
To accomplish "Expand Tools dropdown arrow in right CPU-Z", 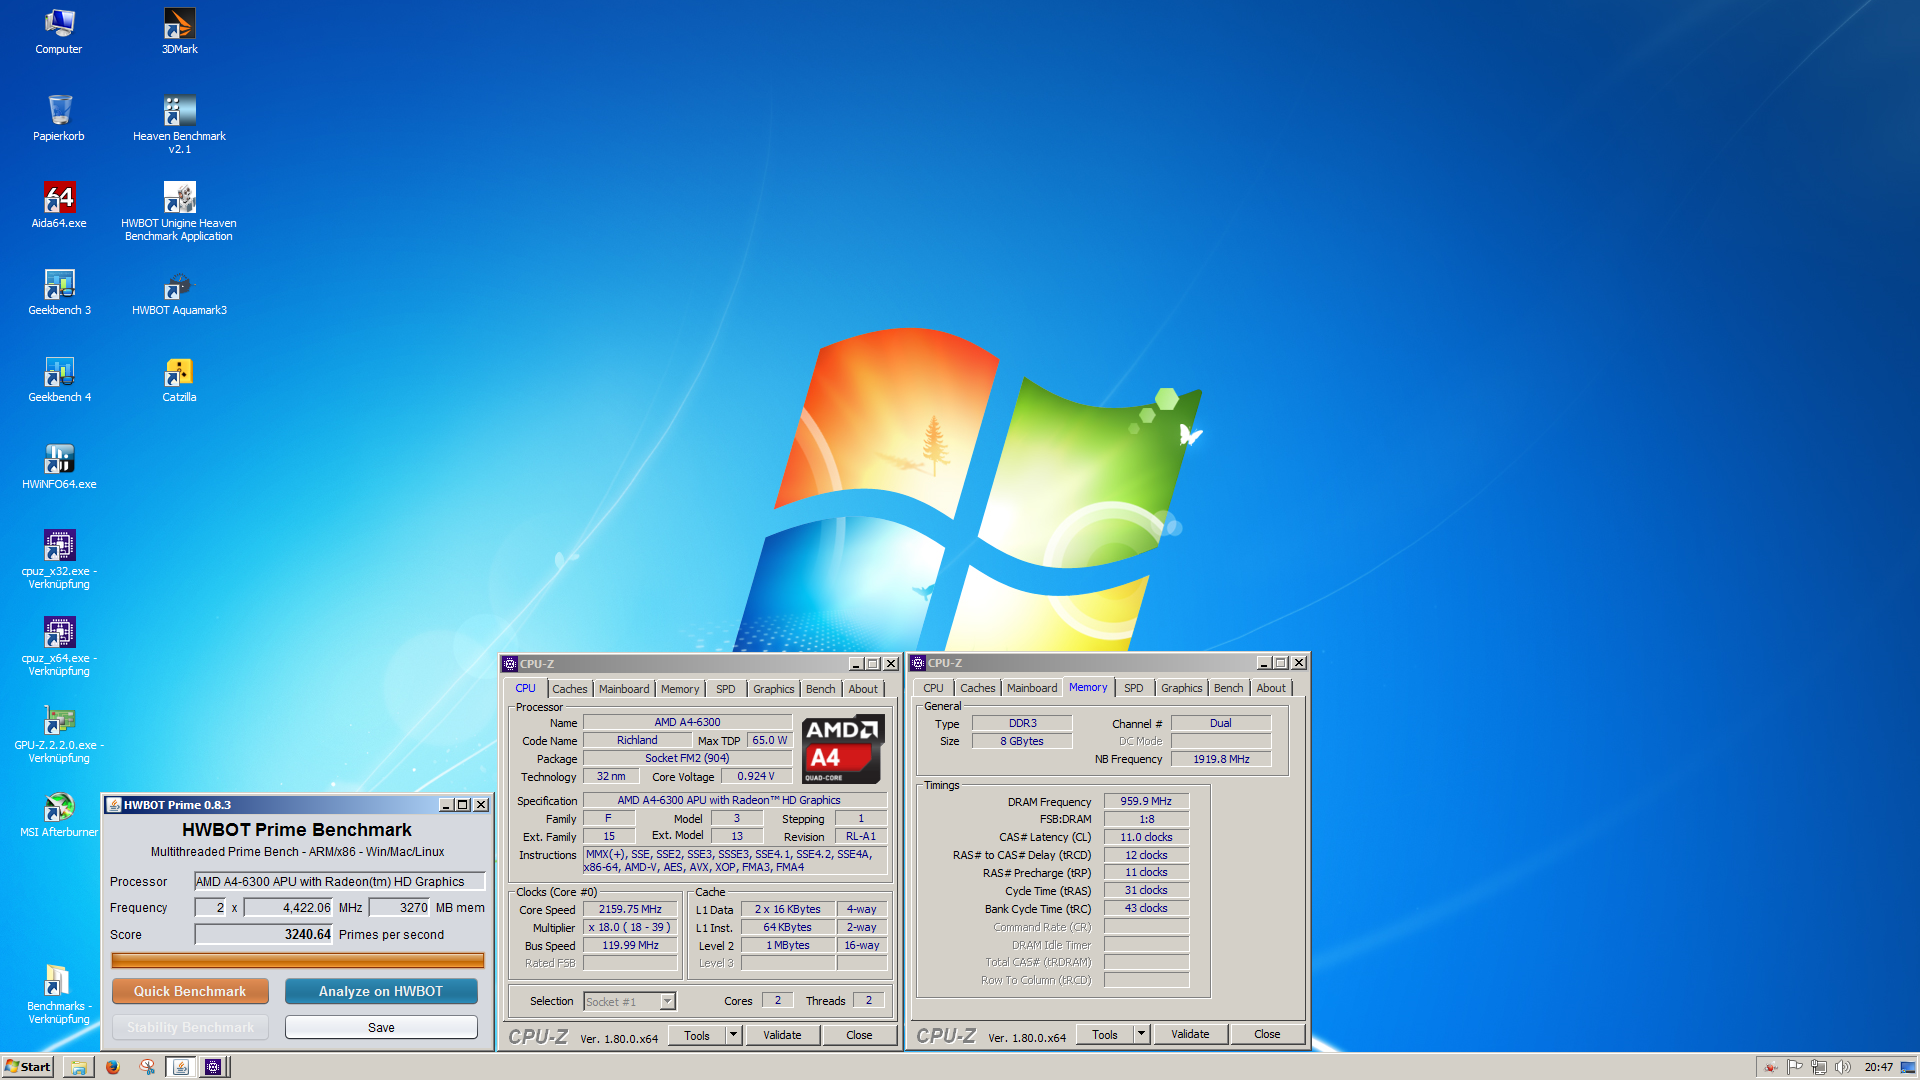I will coord(1141,1034).
